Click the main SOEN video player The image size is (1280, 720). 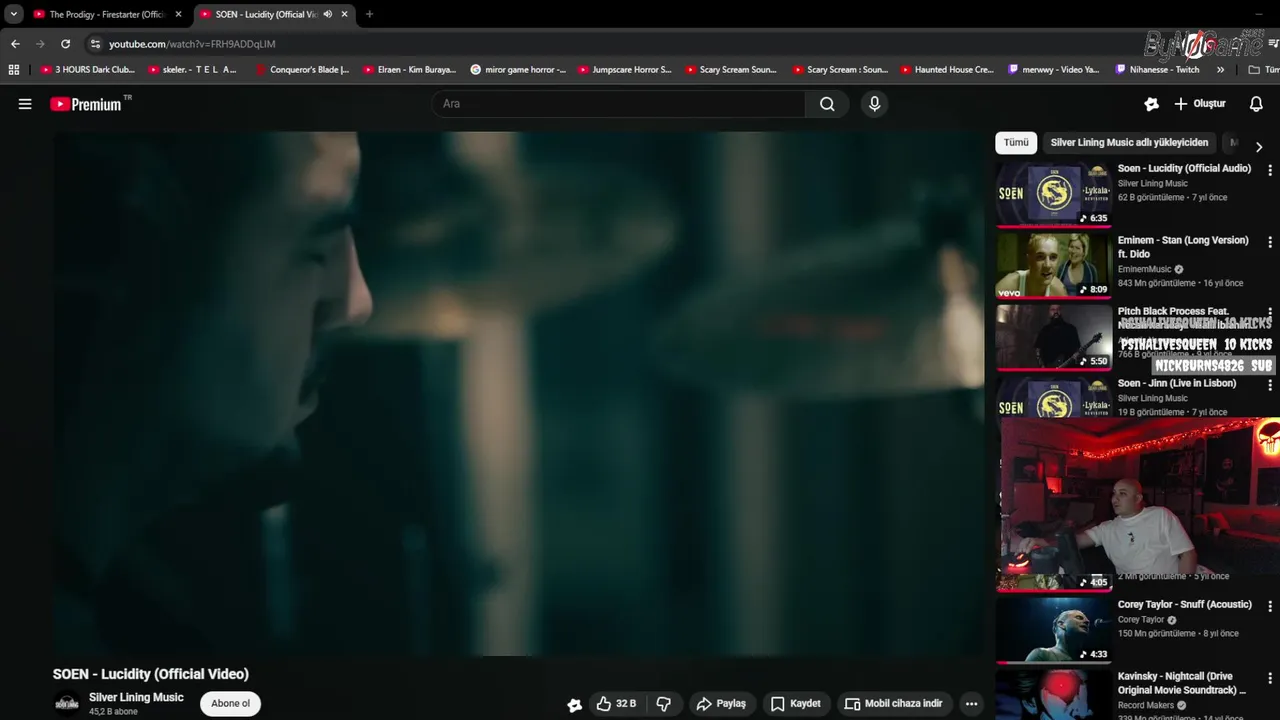point(519,394)
